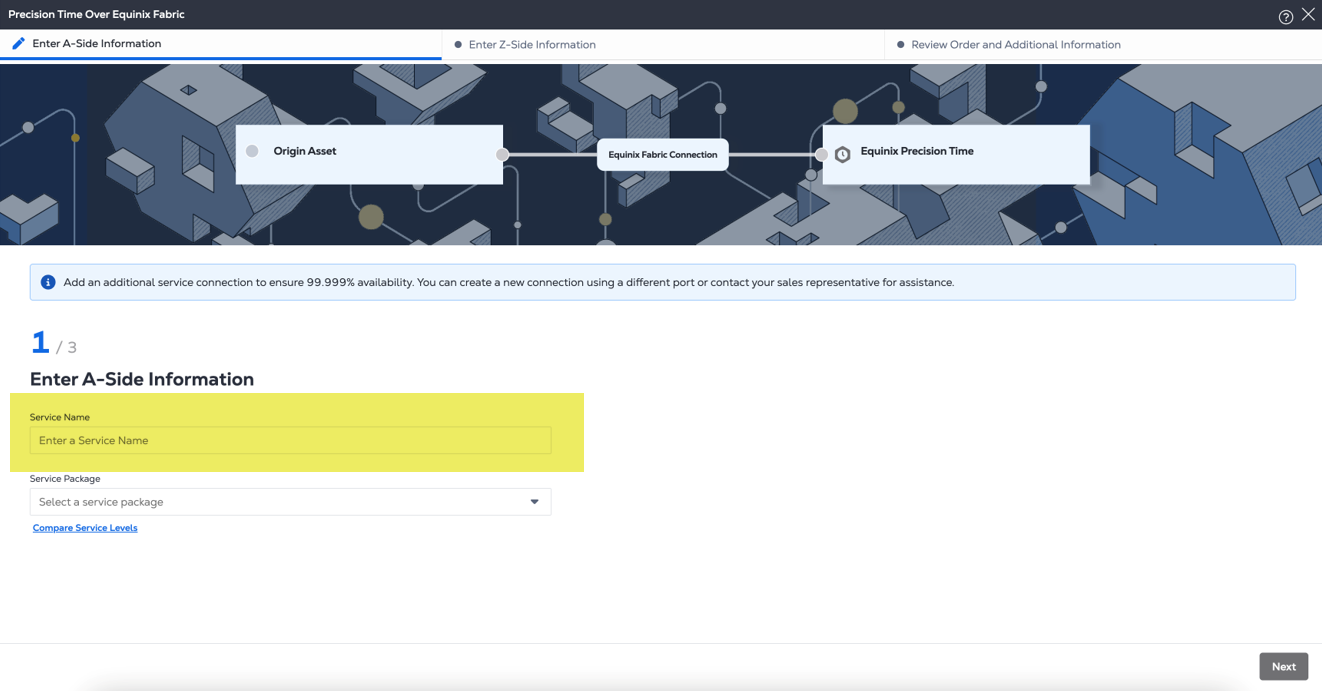Click the 'Service Package' field label
The width and height of the screenshot is (1322, 691).
65,479
